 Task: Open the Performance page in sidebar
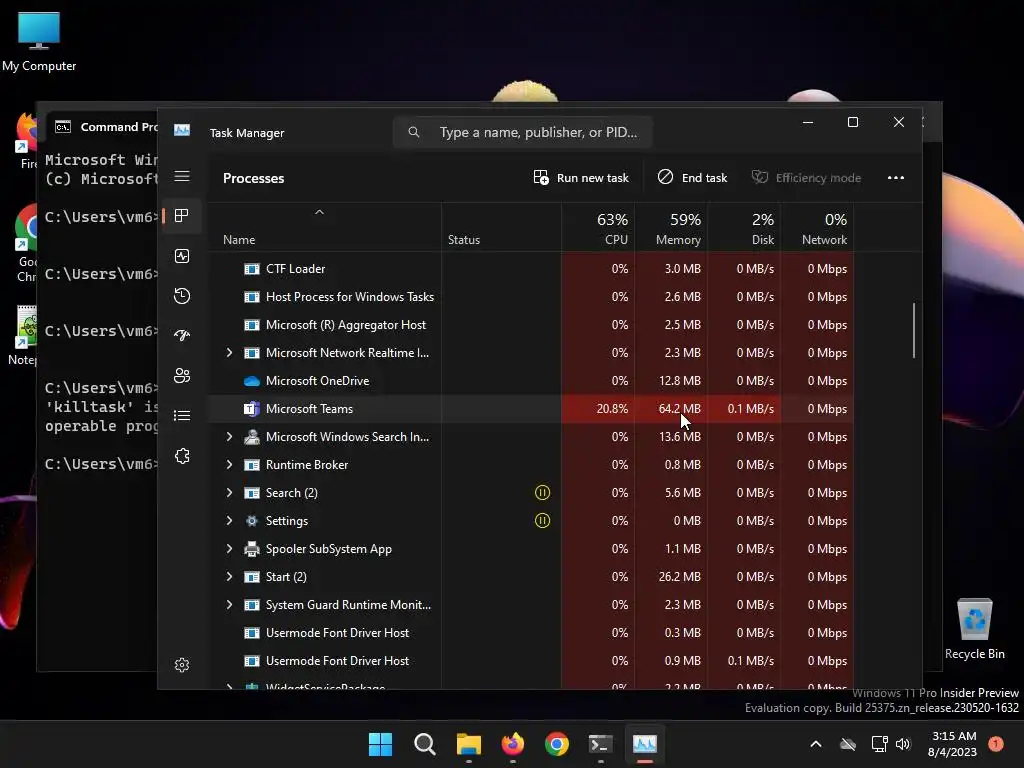click(x=182, y=256)
